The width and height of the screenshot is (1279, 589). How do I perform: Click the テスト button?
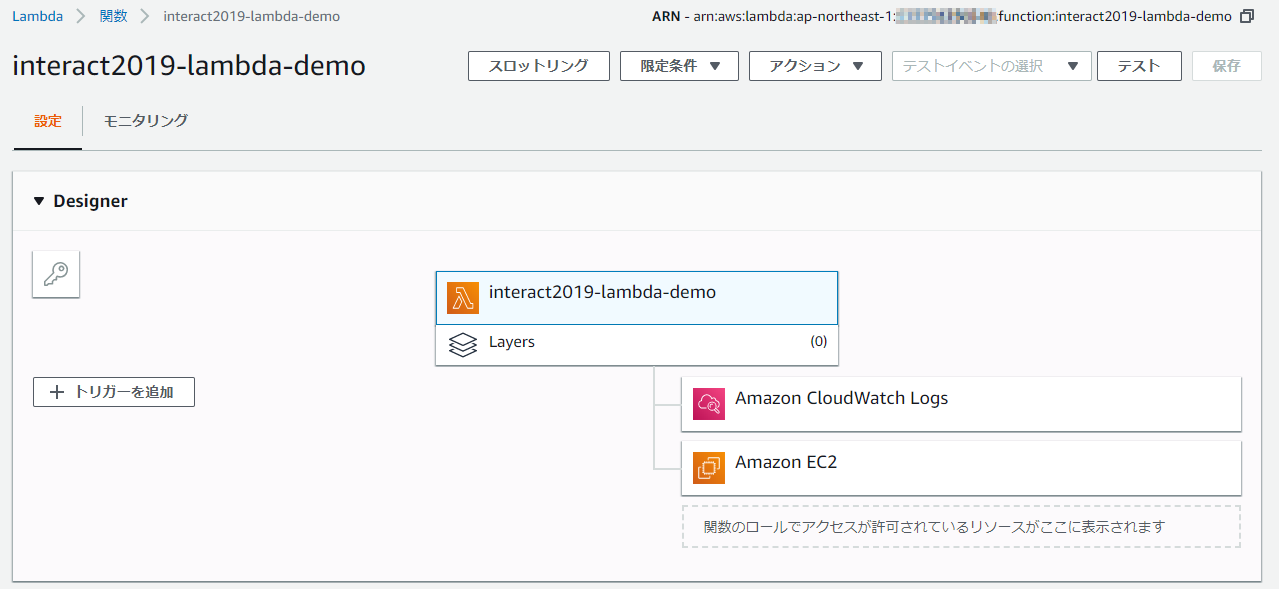(1139, 66)
